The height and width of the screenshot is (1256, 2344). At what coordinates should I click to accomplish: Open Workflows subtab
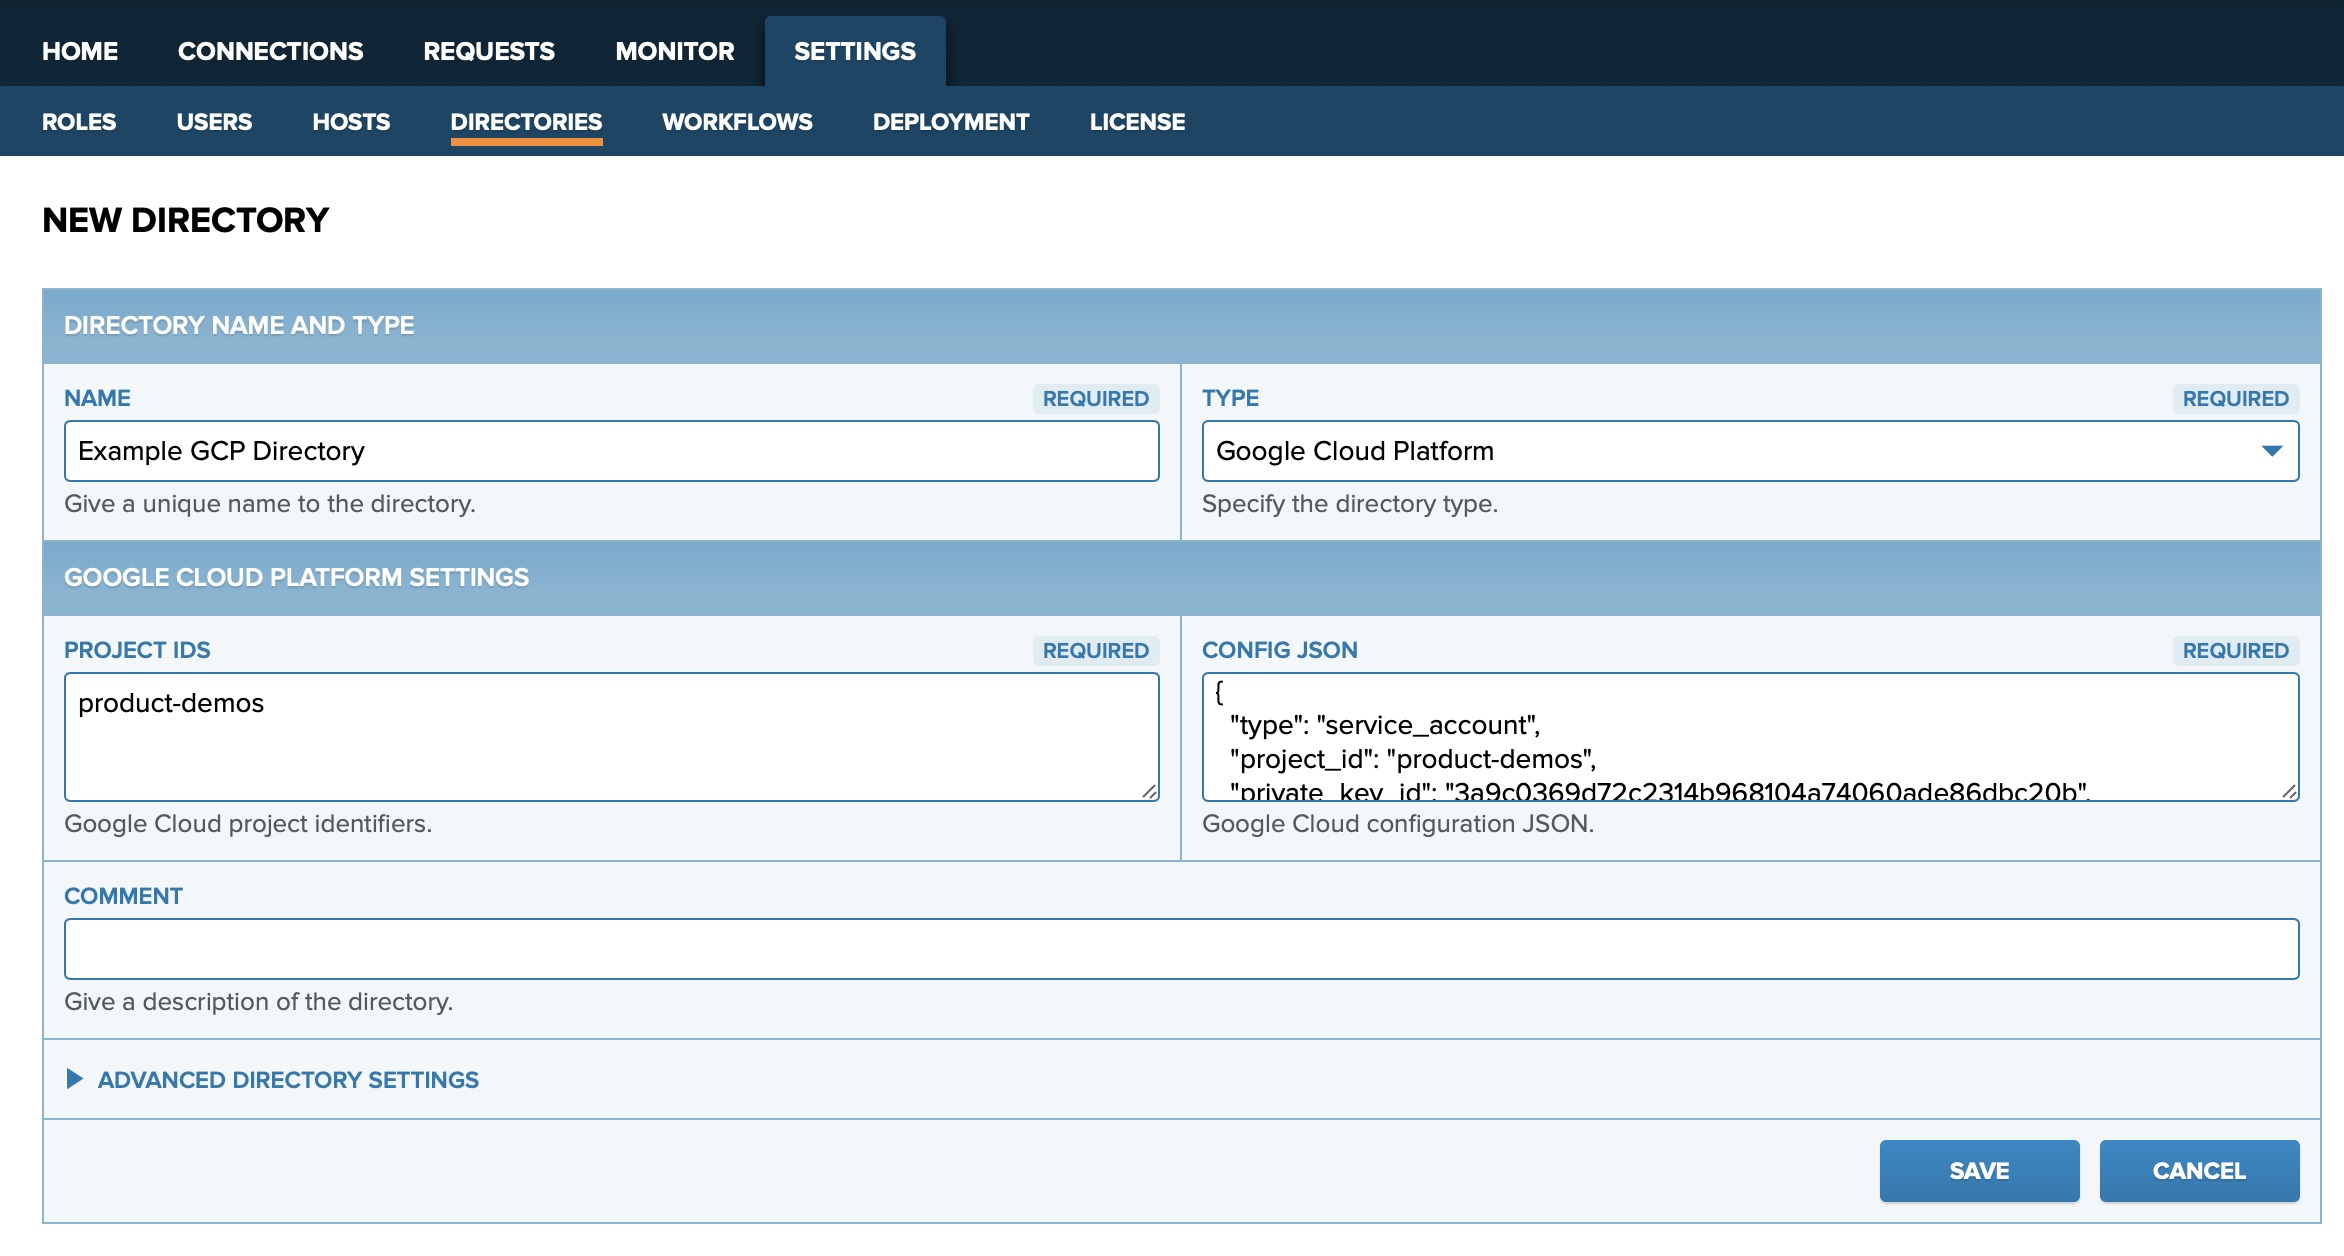pos(737,122)
